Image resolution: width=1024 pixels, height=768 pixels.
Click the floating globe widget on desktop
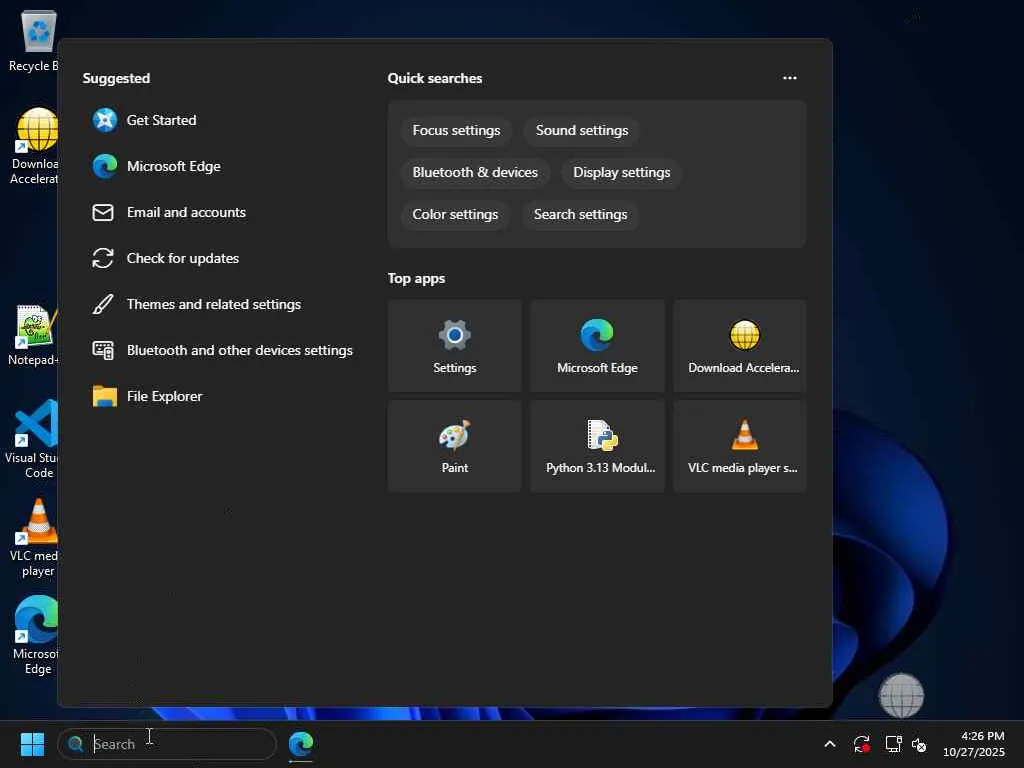pyautogui.click(x=902, y=696)
